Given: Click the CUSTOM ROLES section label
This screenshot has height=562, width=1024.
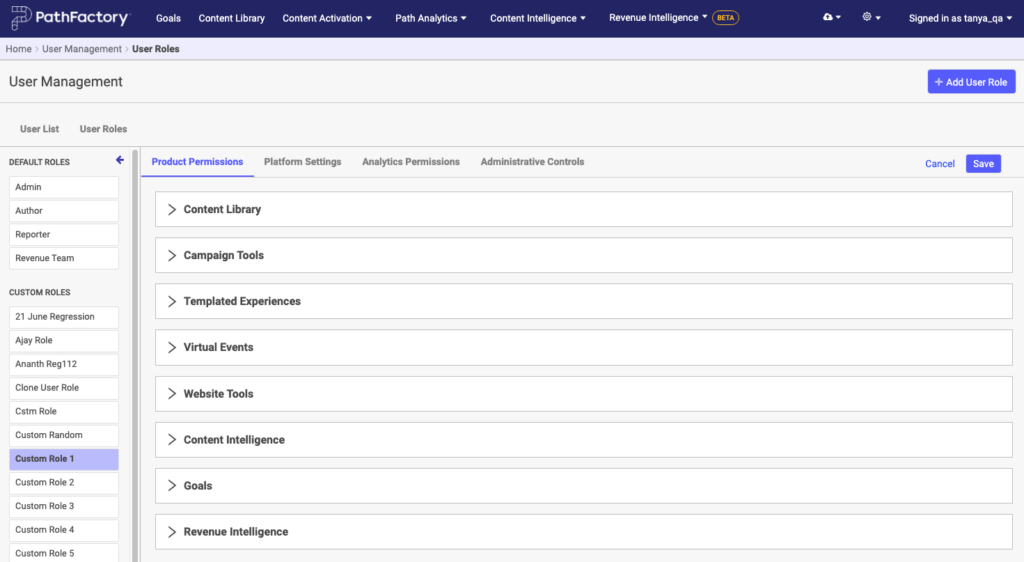Looking at the screenshot, I should (x=39, y=292).
